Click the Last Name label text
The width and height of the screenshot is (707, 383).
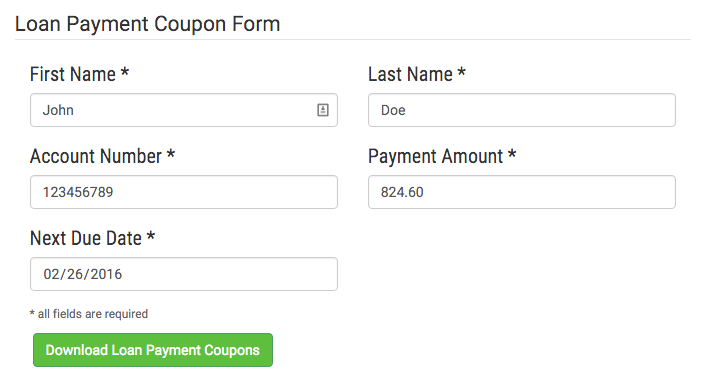point(410,74)
